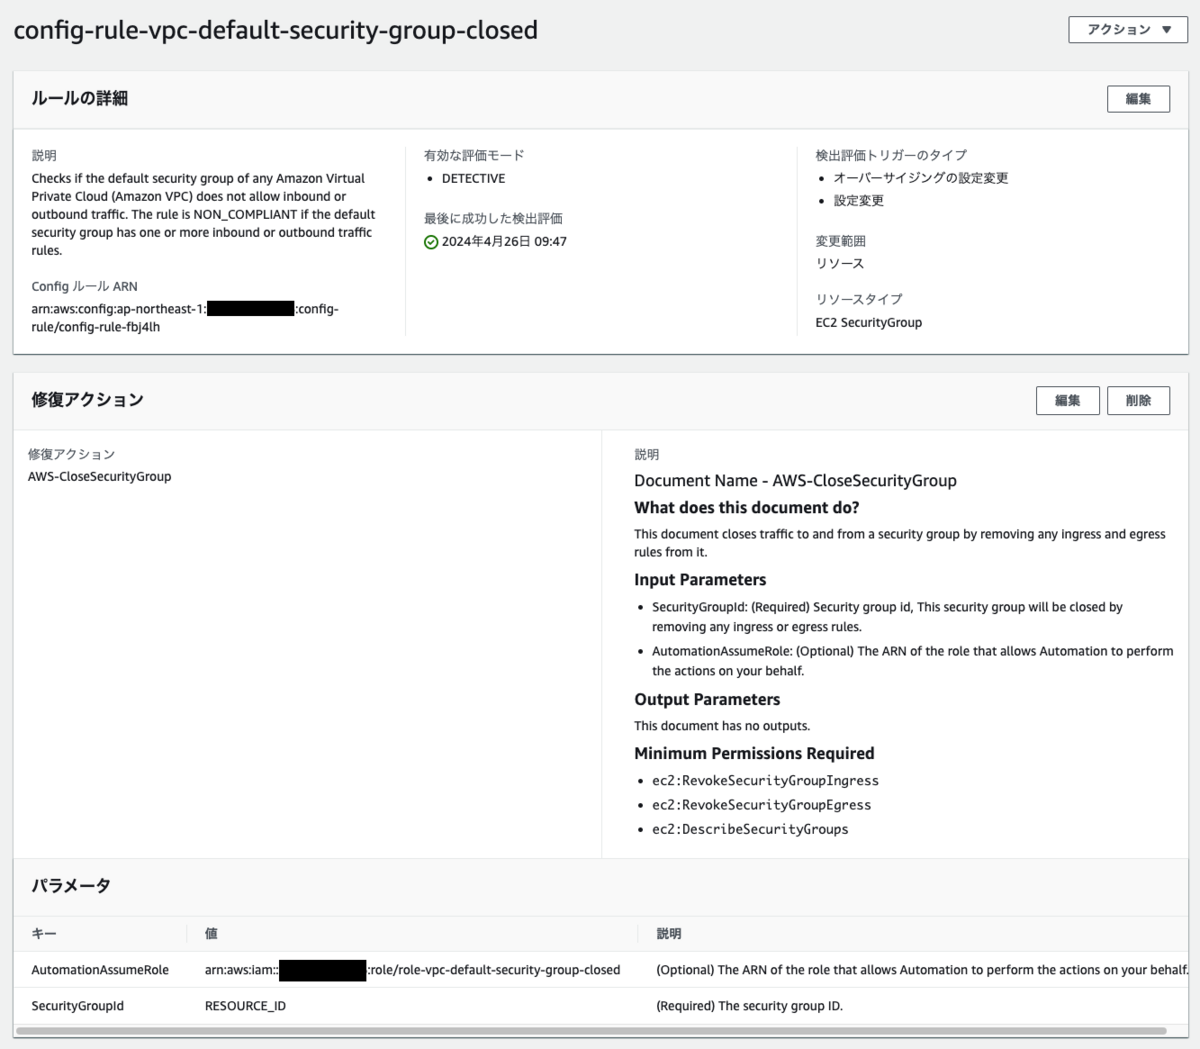Click the 設定変更 trigger item
This screenshot has height=1049, width=1200.
point(859,201)
